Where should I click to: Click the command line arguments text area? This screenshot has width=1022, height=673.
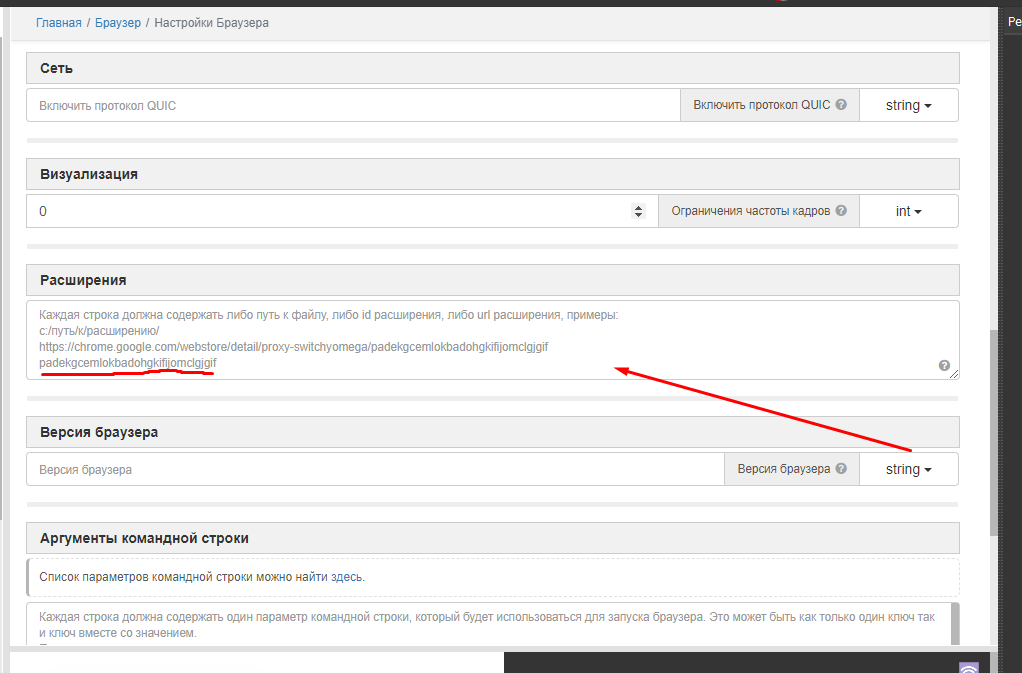490,625
